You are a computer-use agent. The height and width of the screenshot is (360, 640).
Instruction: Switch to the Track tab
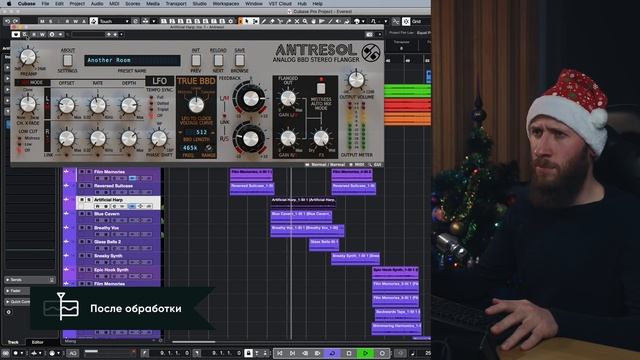click(x=13, y=342)
